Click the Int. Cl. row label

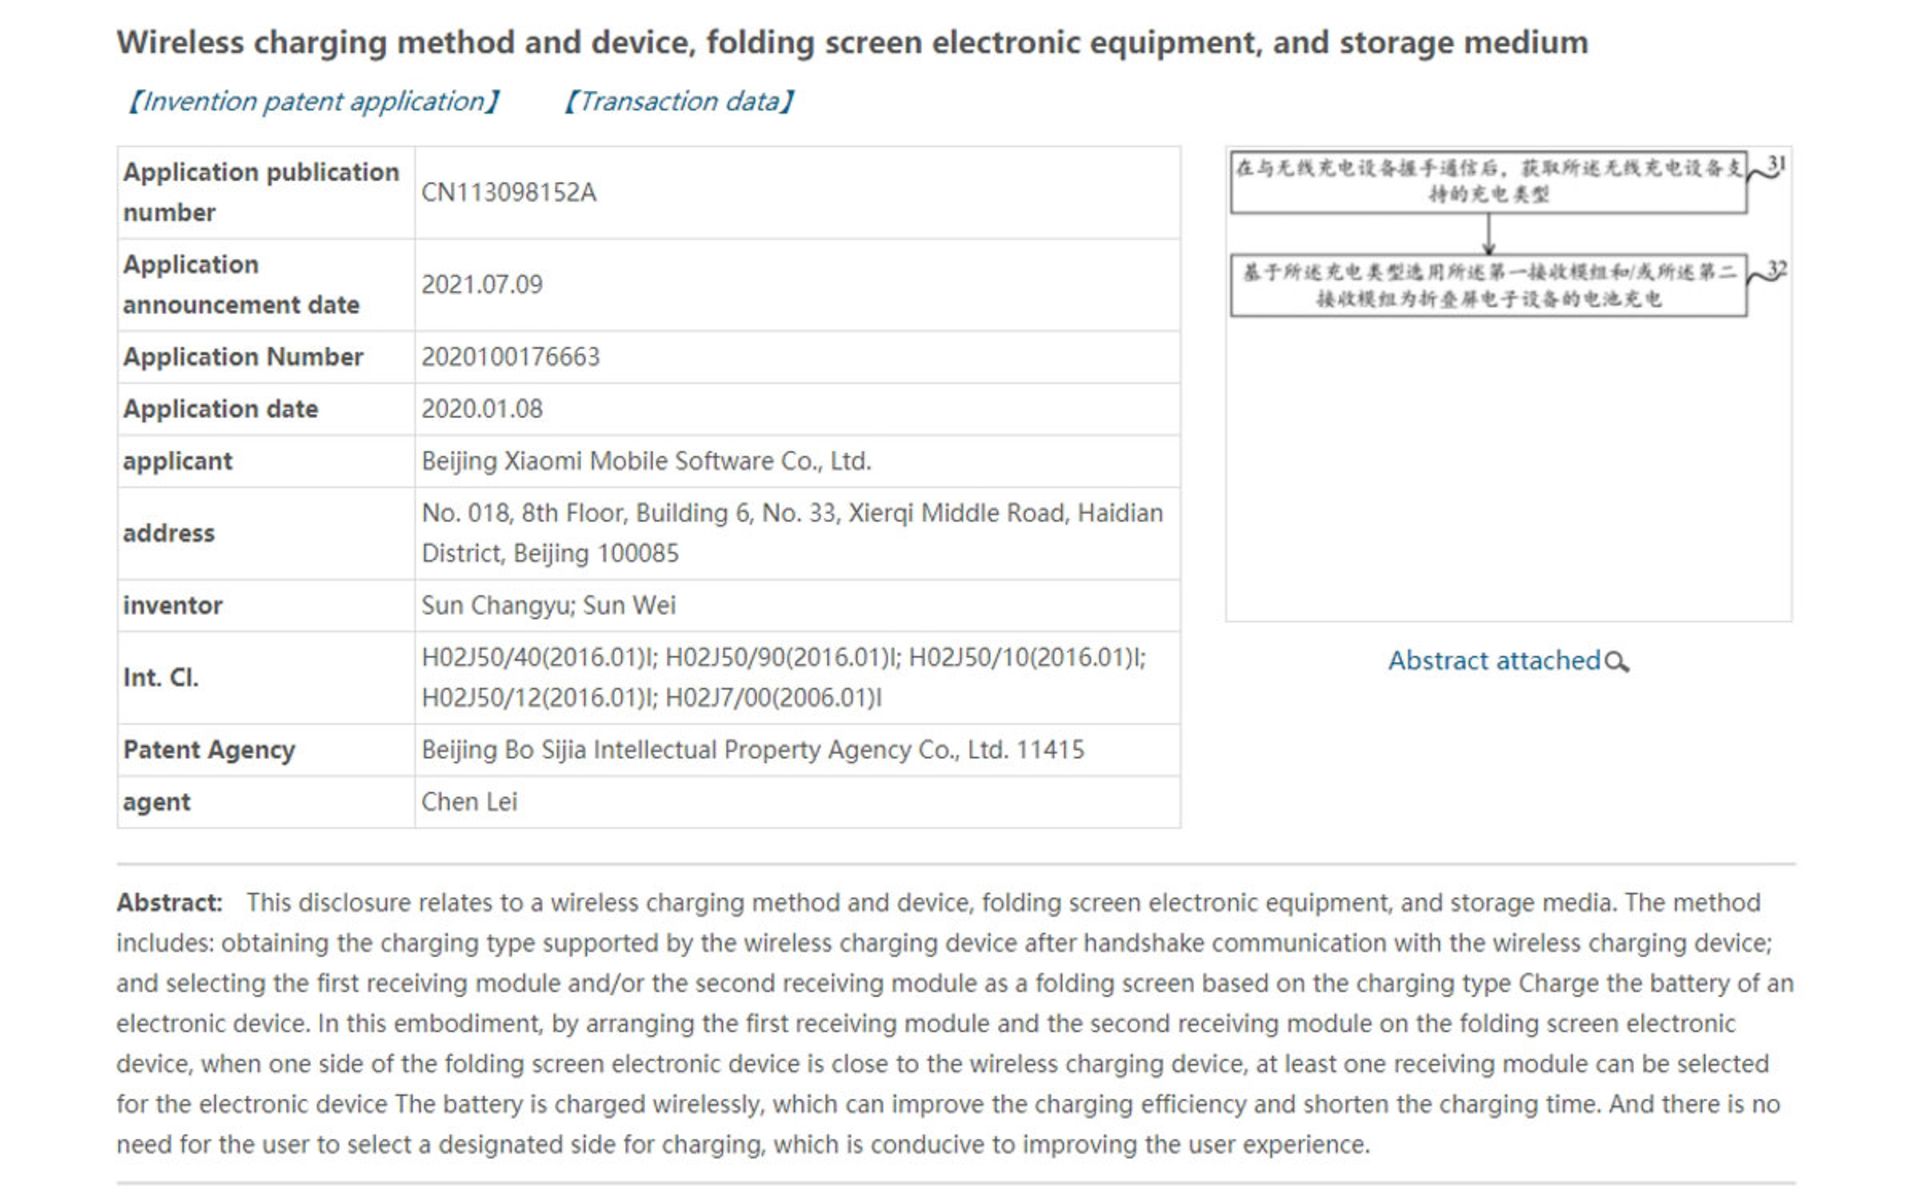click(161, 678)
